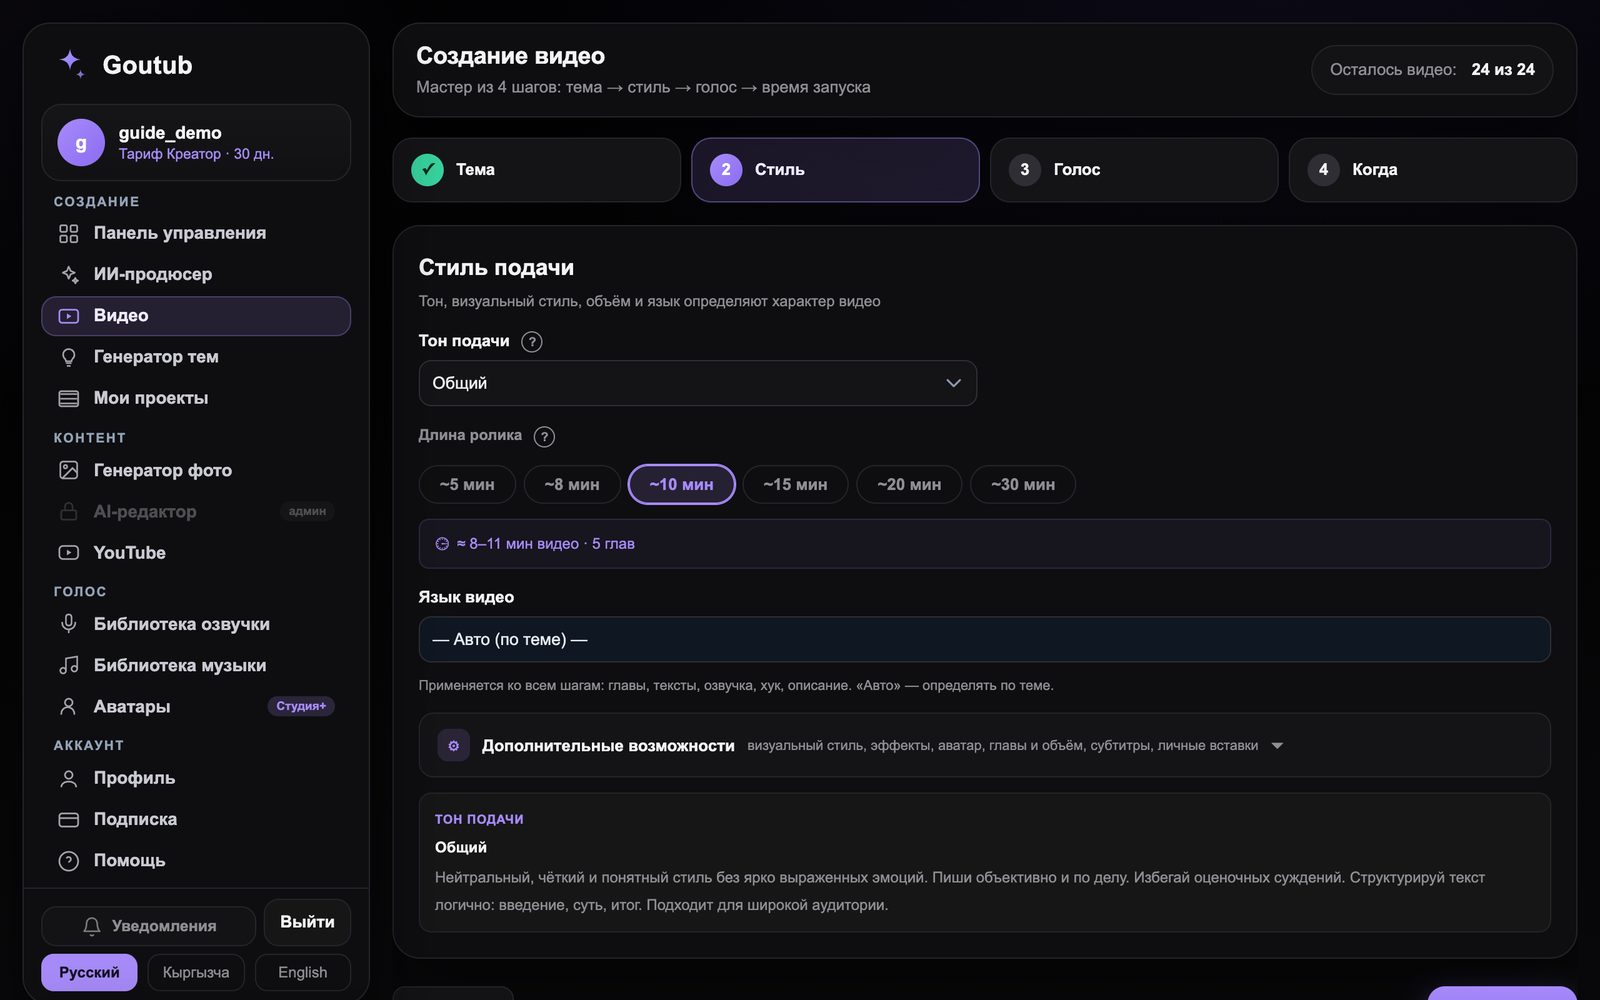The image size is (1600, 1000).
Task: Go to step 1 Тема
Action: tap(536, 170)
